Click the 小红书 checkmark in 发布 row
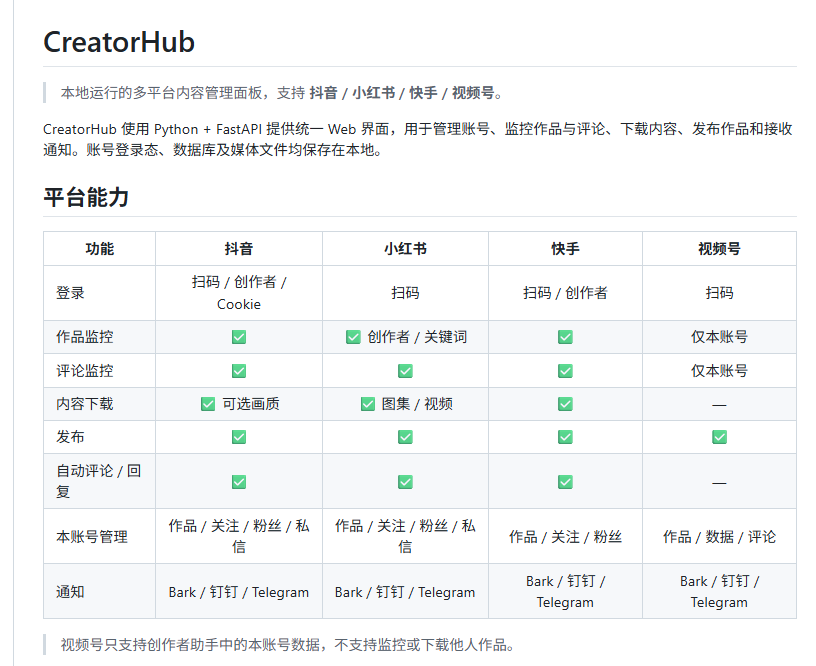 click(405, 437)
